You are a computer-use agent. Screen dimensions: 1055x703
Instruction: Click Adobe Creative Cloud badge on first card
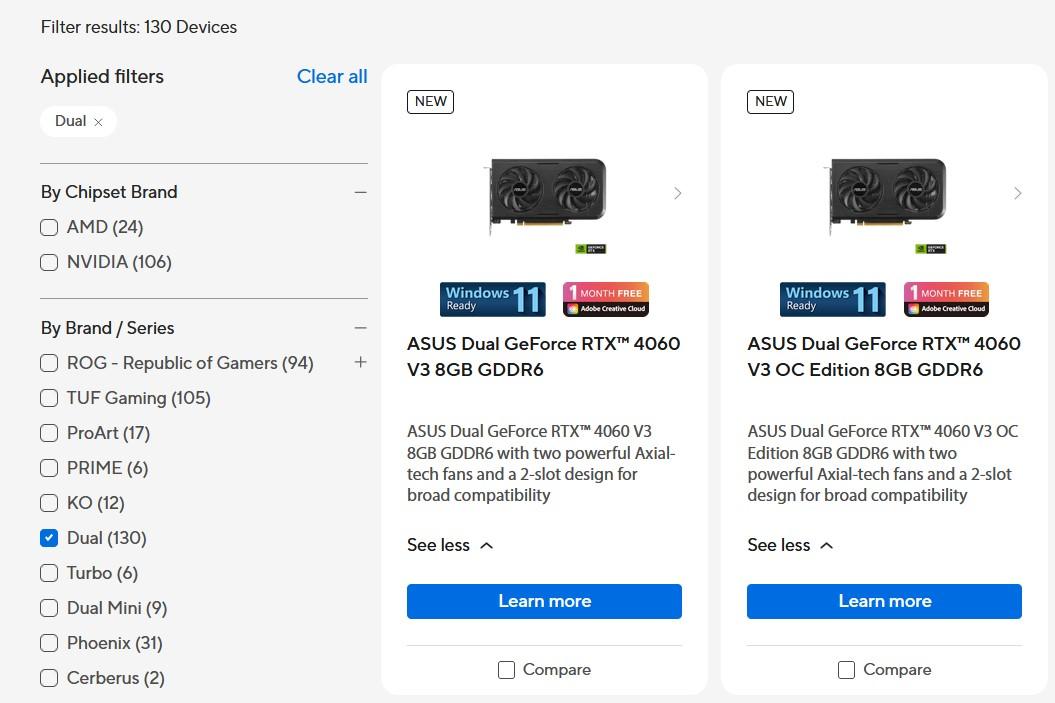pos(605,299)
